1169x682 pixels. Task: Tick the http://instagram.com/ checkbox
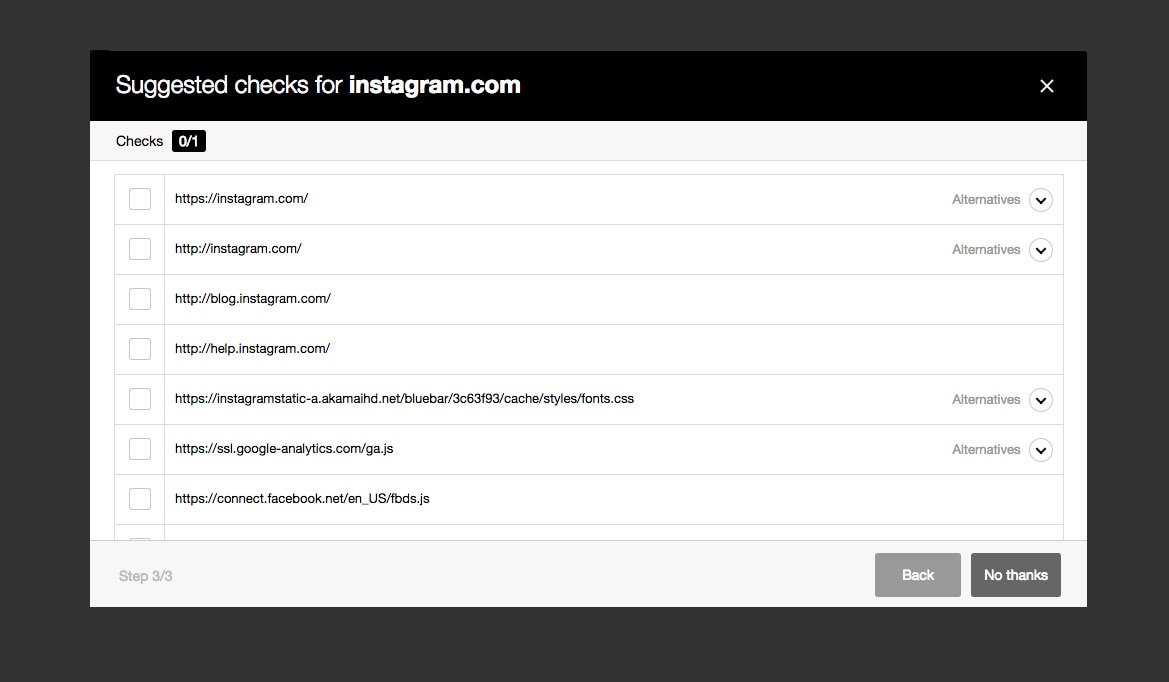139,249
